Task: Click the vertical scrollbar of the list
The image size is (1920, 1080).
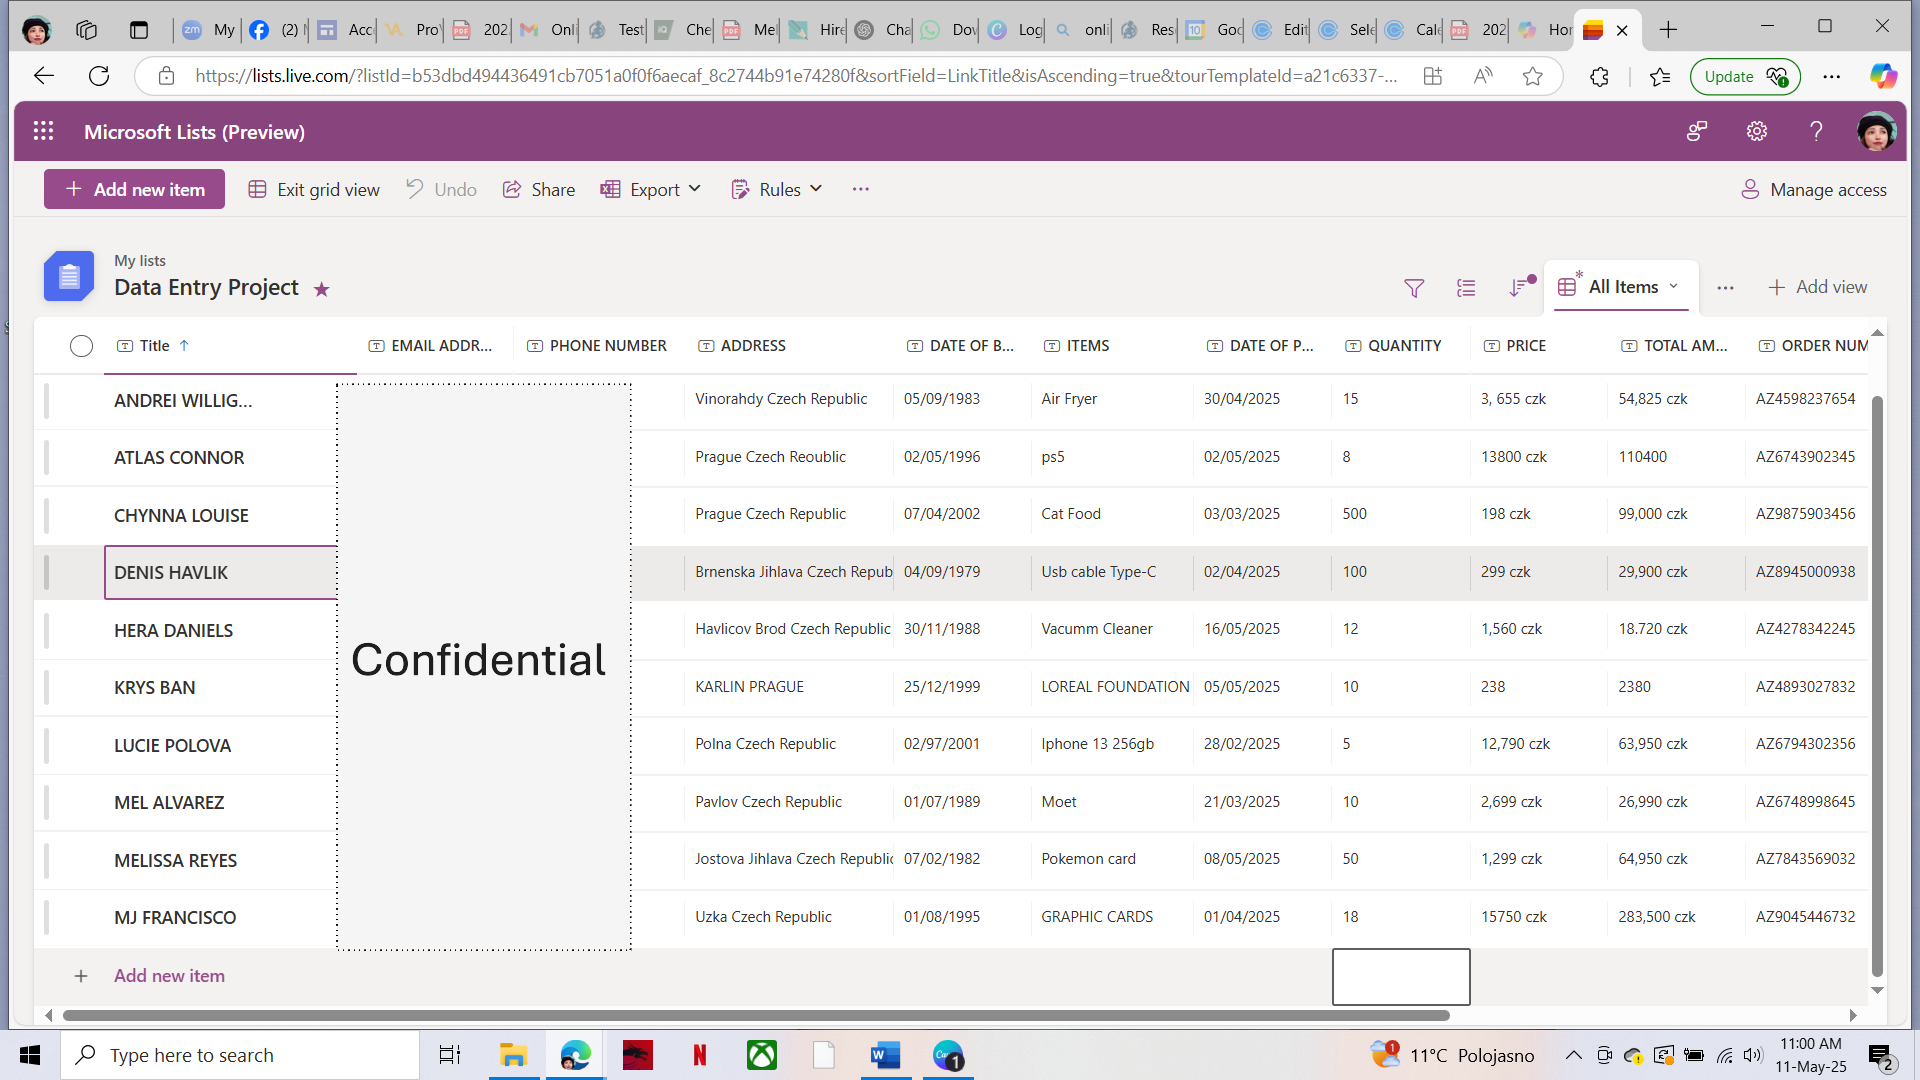Action: (1877, 686)
